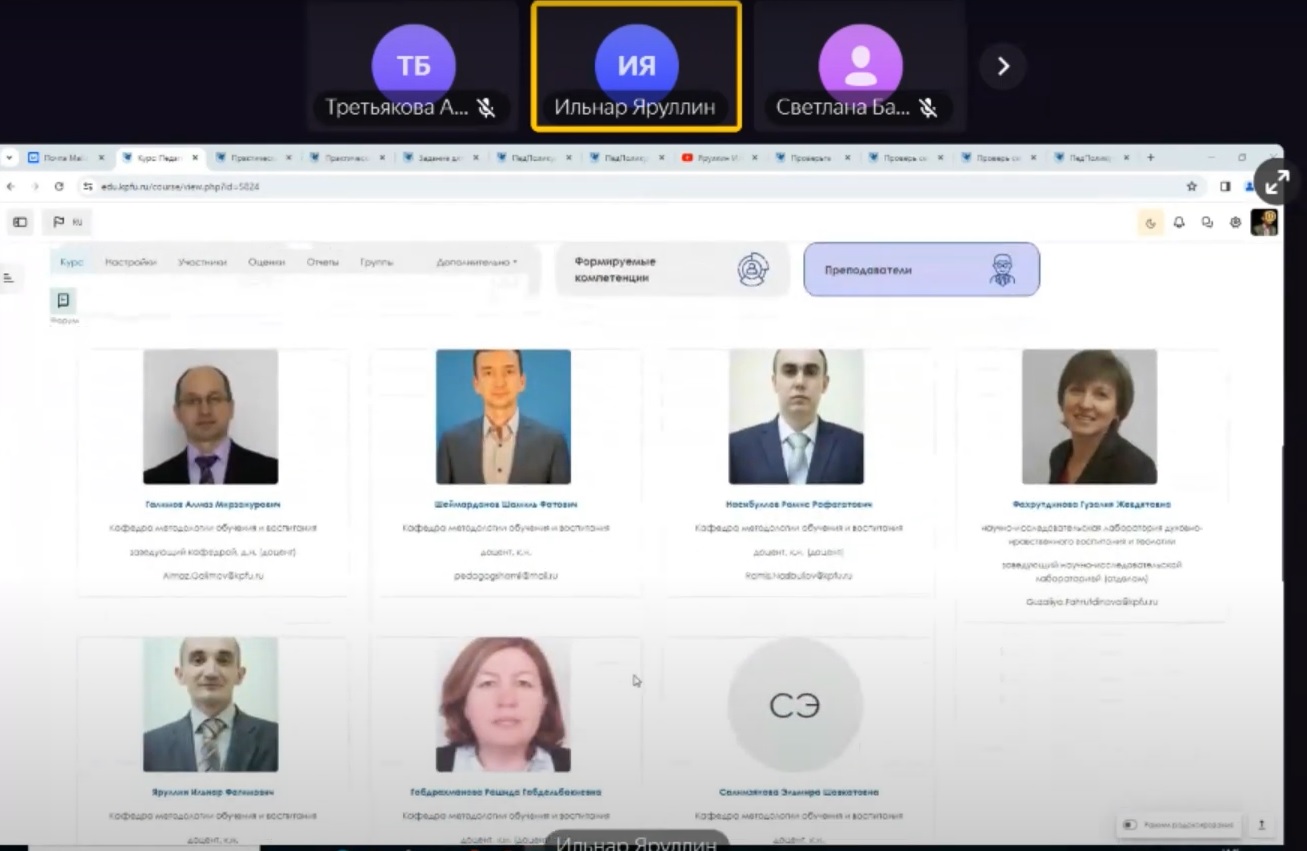The width and height of the screenshot is (1307, 851).
Task: Click the browser address bar
Action: click(x=600, y=186)
